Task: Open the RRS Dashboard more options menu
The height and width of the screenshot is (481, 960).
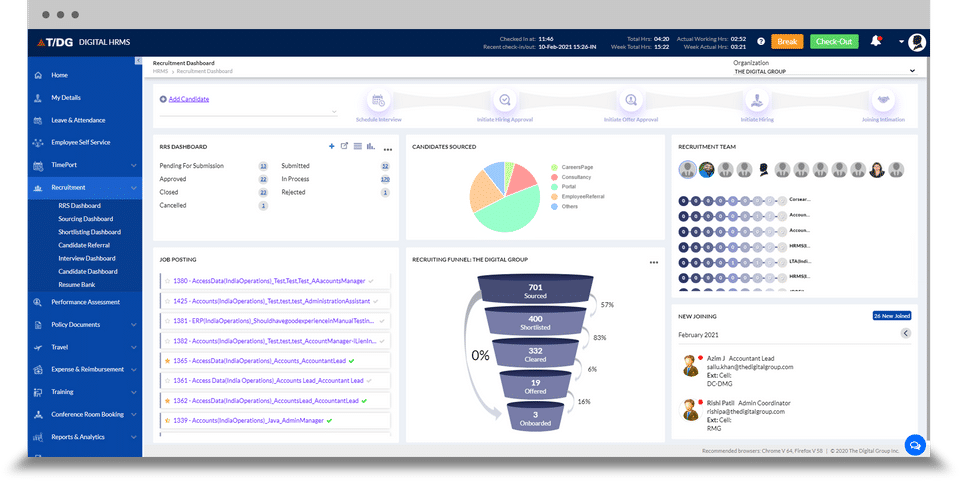Action: pyautogui.click(x=388, y=149)
